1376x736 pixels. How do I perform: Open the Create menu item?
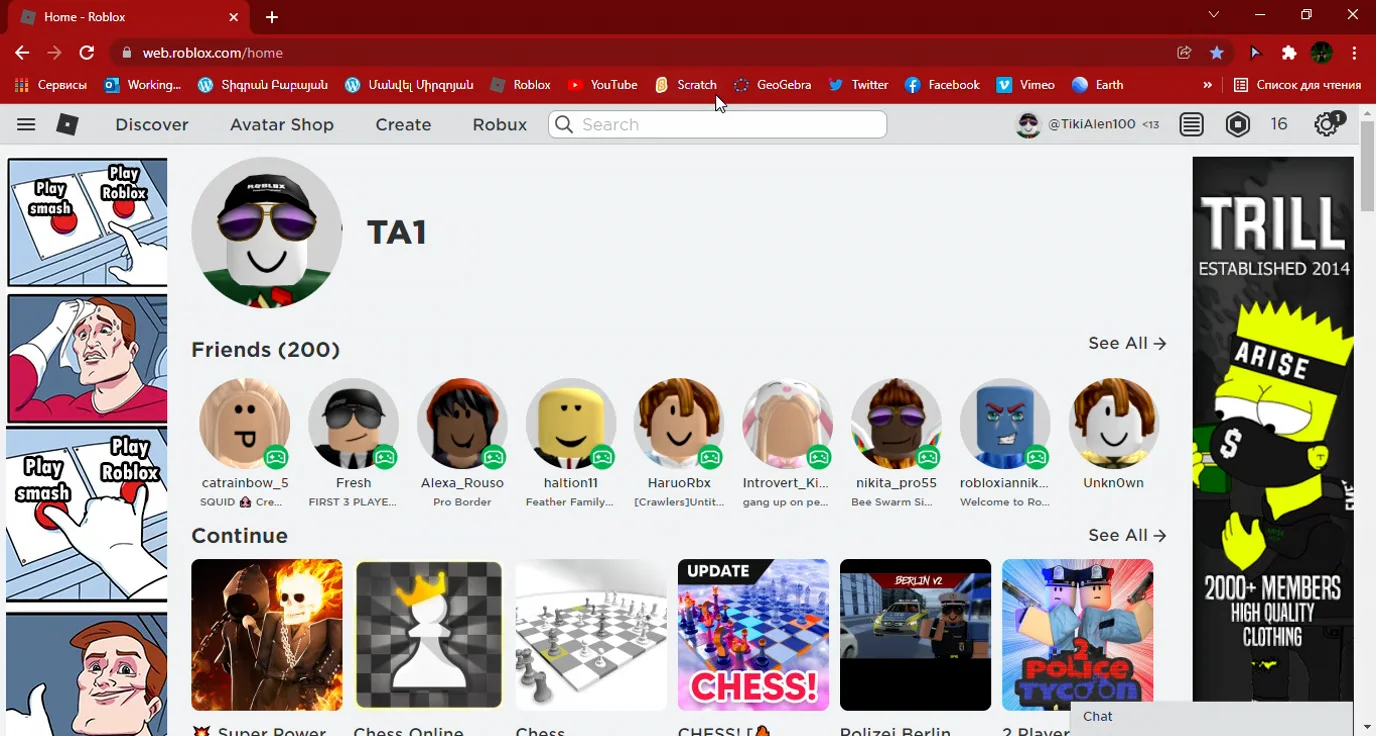coord(403,124)
